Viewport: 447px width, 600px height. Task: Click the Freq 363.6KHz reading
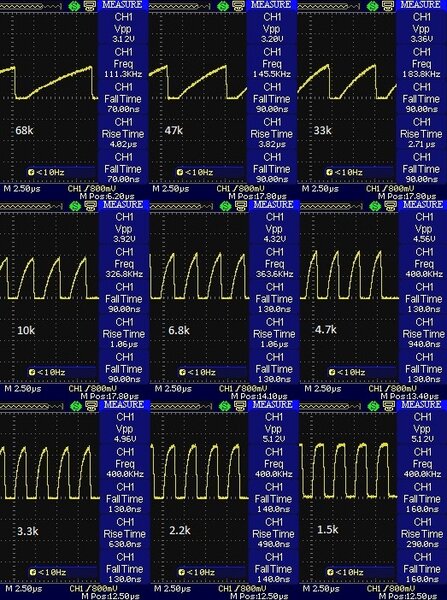pos(274,274)
